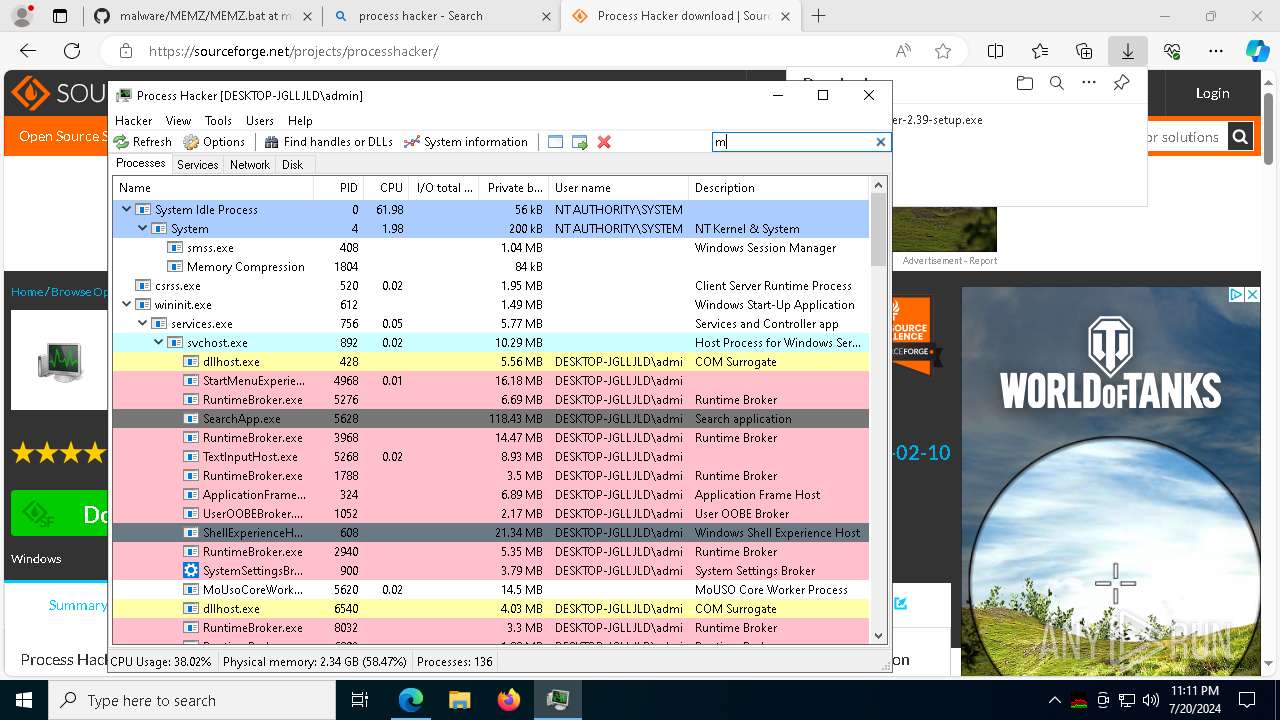This screenshot has width=1280, height=720.
Task: Open System information window
Action: (x=465, y=142)
